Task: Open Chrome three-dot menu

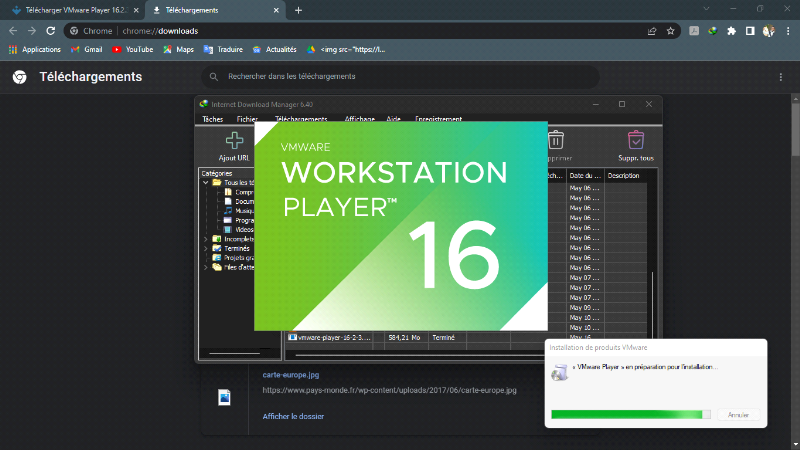Action: pyautogui.click(x=787, y=31)
